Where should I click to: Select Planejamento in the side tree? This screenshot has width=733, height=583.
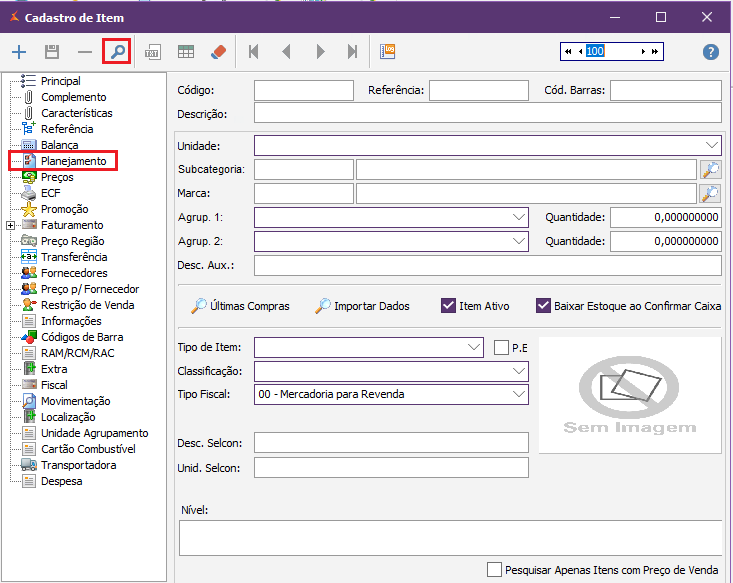73,161
